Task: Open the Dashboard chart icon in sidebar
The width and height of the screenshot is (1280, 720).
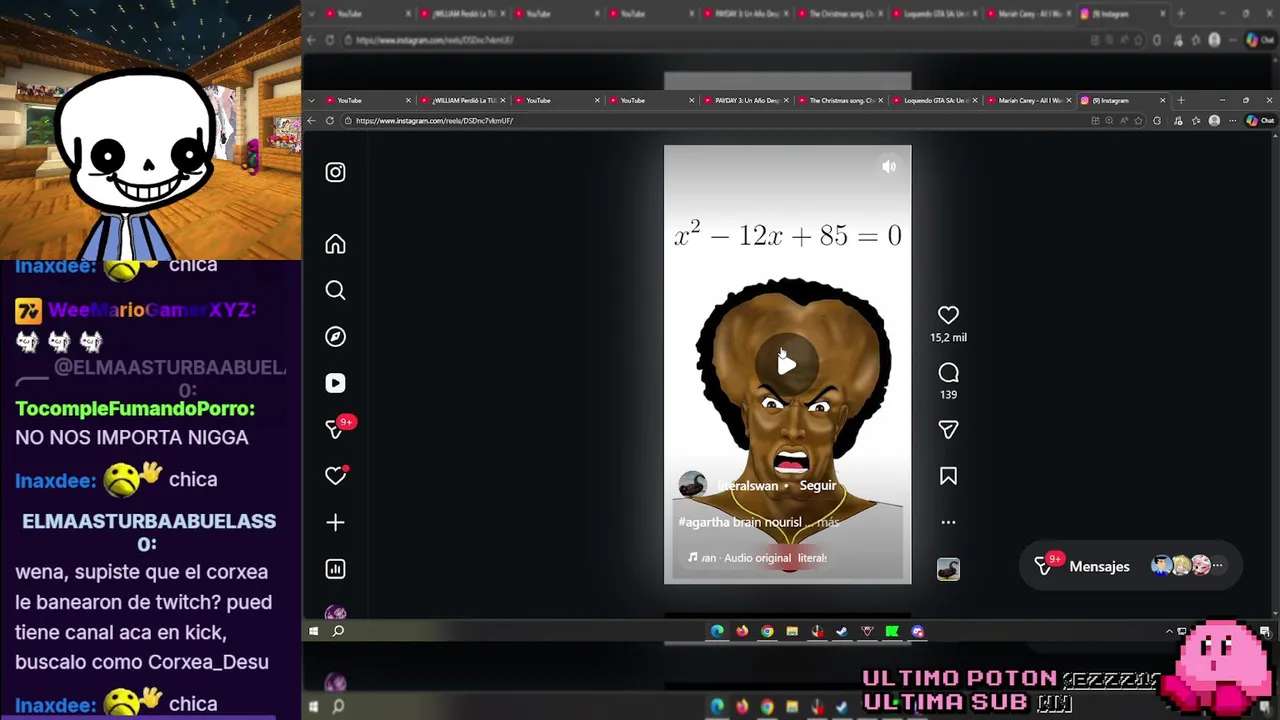Action: 335,569
